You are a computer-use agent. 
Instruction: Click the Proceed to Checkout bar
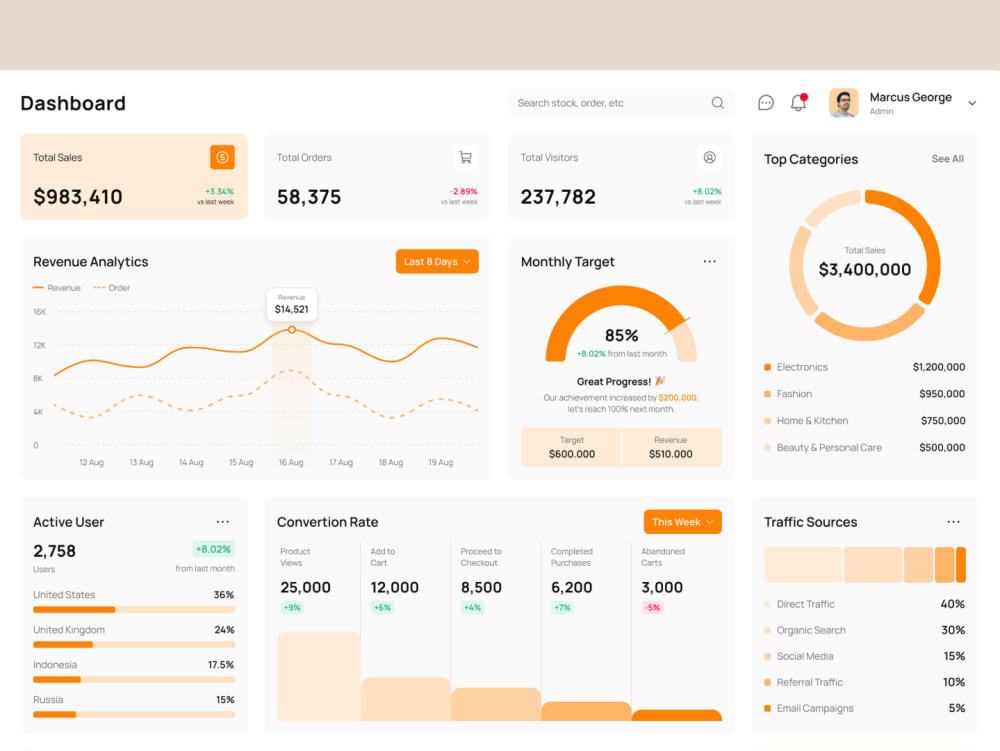pyautogui.click(x=496, y=704)
